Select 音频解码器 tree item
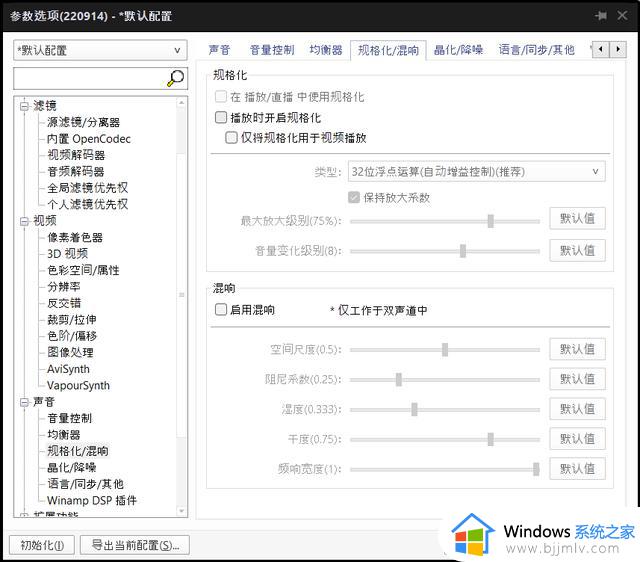640x562 pixels. [x=76, y=171]
